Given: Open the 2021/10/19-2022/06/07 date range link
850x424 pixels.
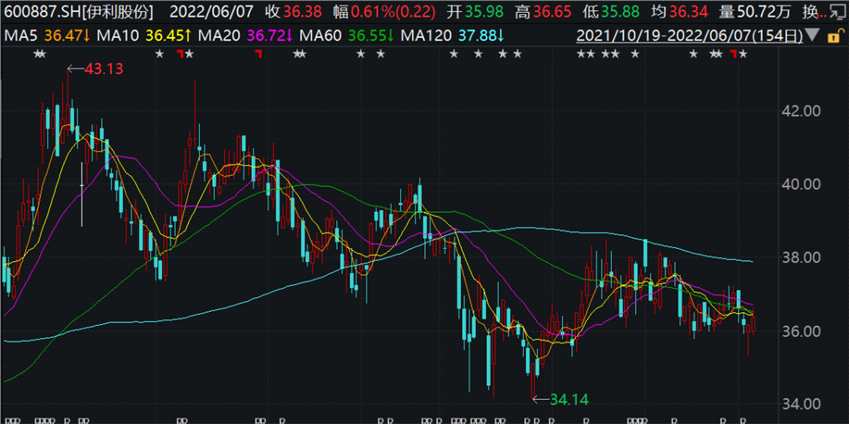Looking at the screenshot, I should pos(691,36).
